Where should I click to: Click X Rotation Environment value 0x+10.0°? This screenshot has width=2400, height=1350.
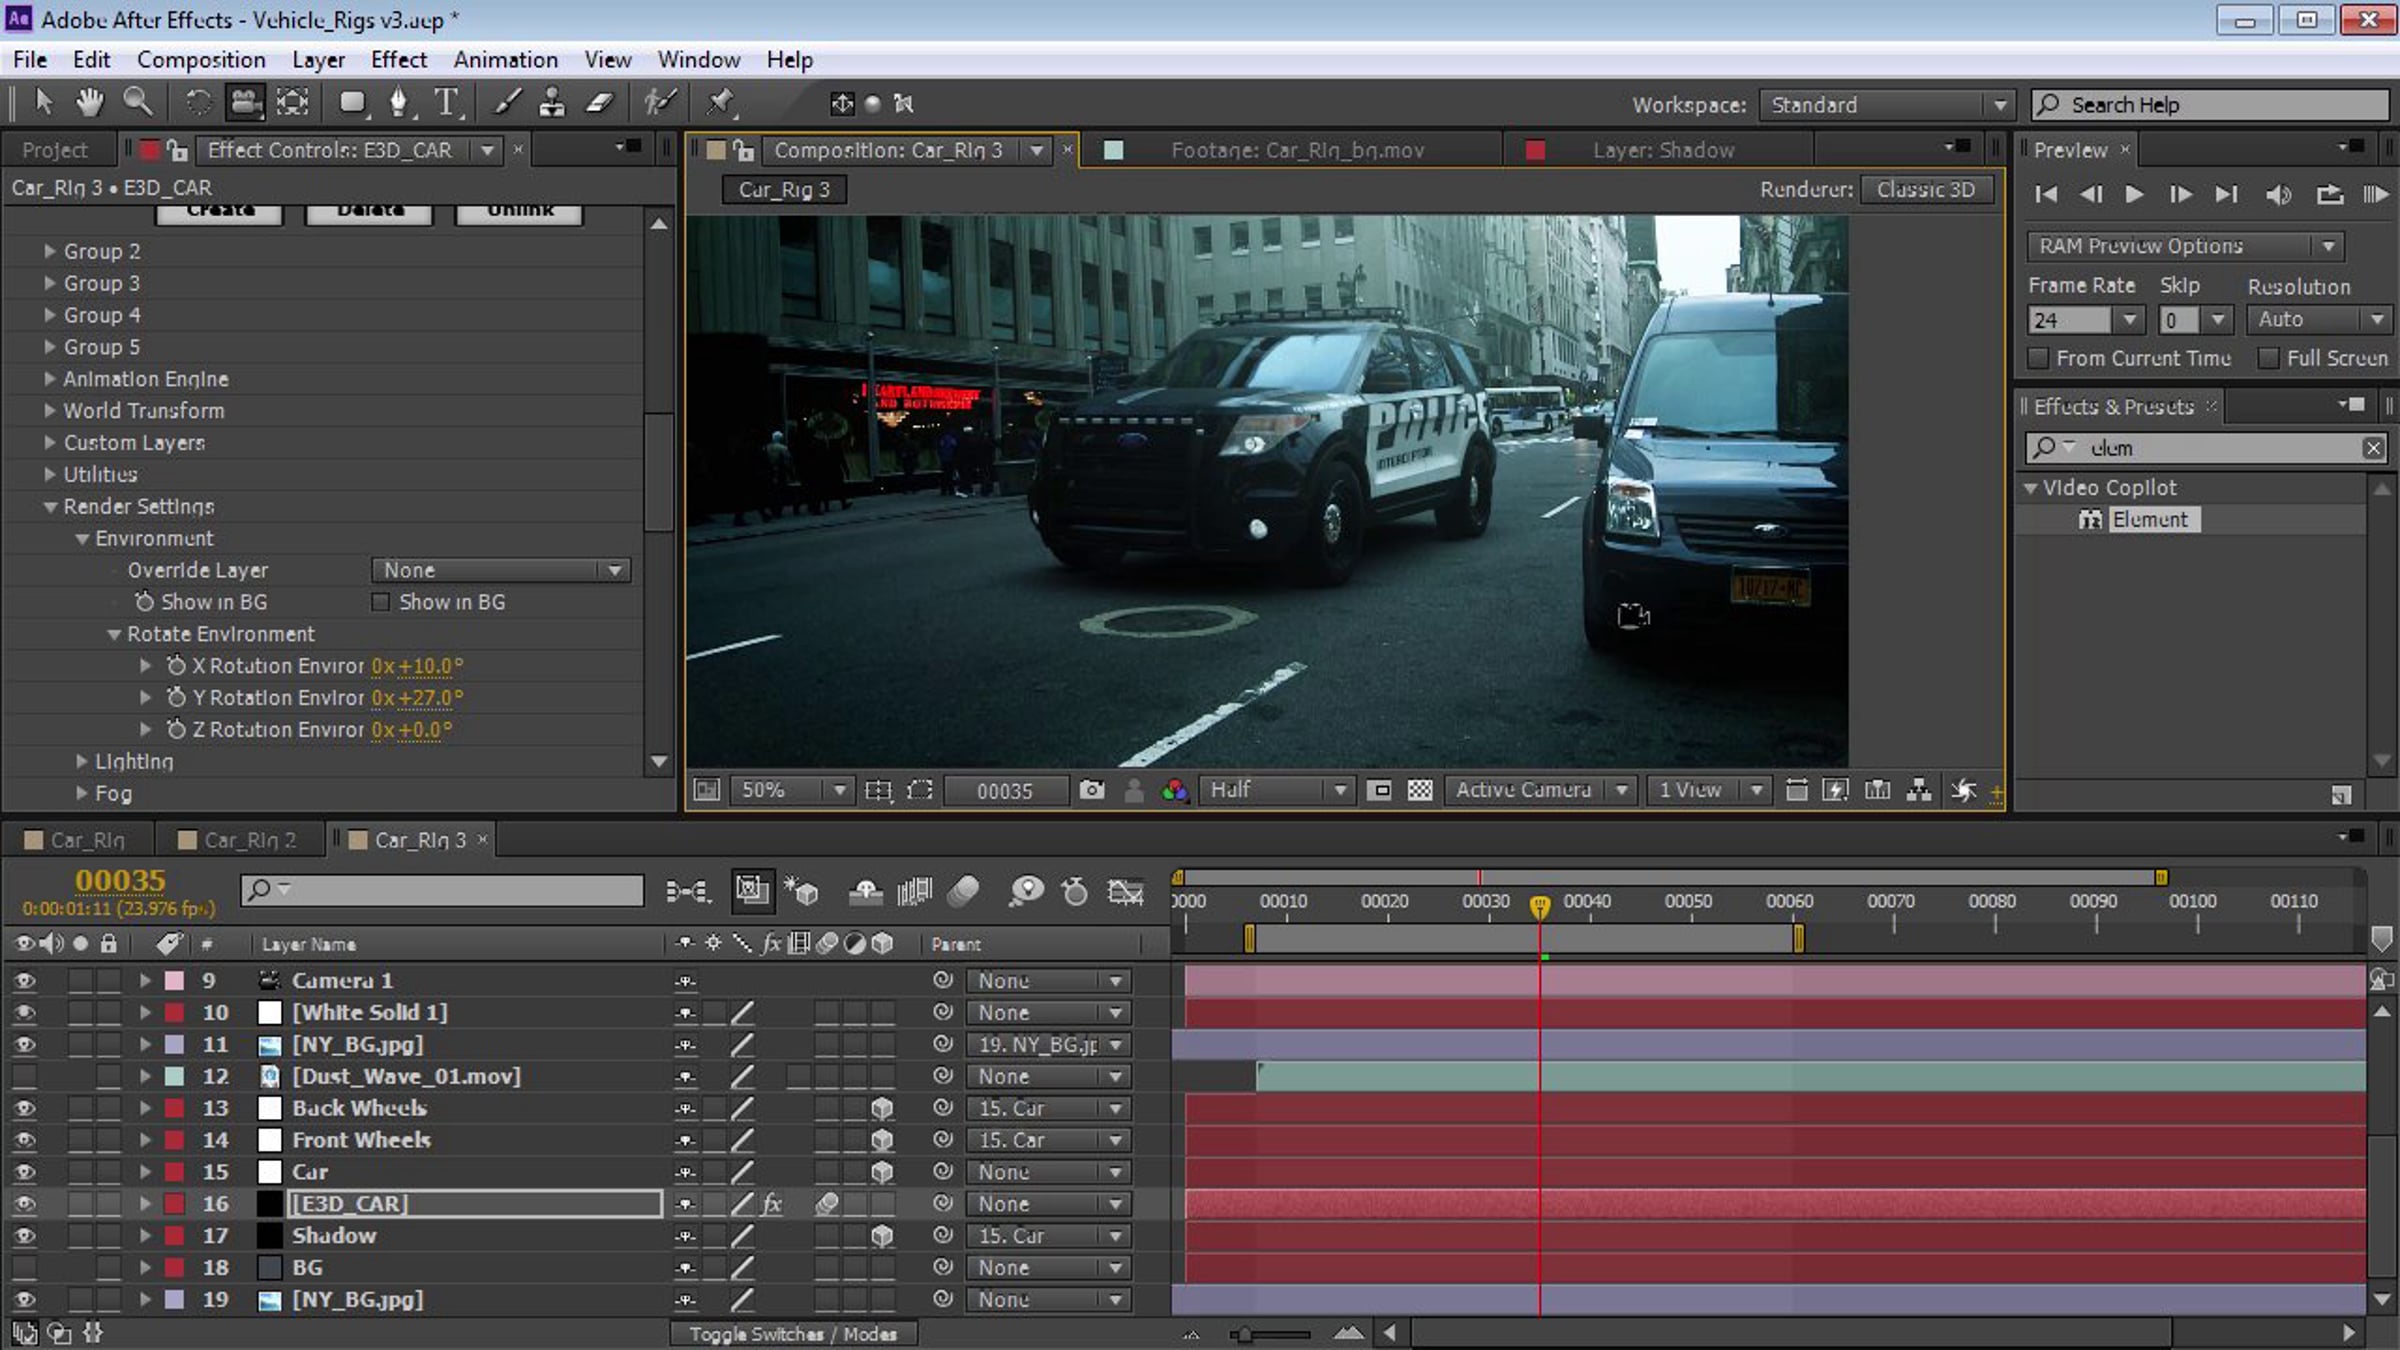tap(417, 666)
